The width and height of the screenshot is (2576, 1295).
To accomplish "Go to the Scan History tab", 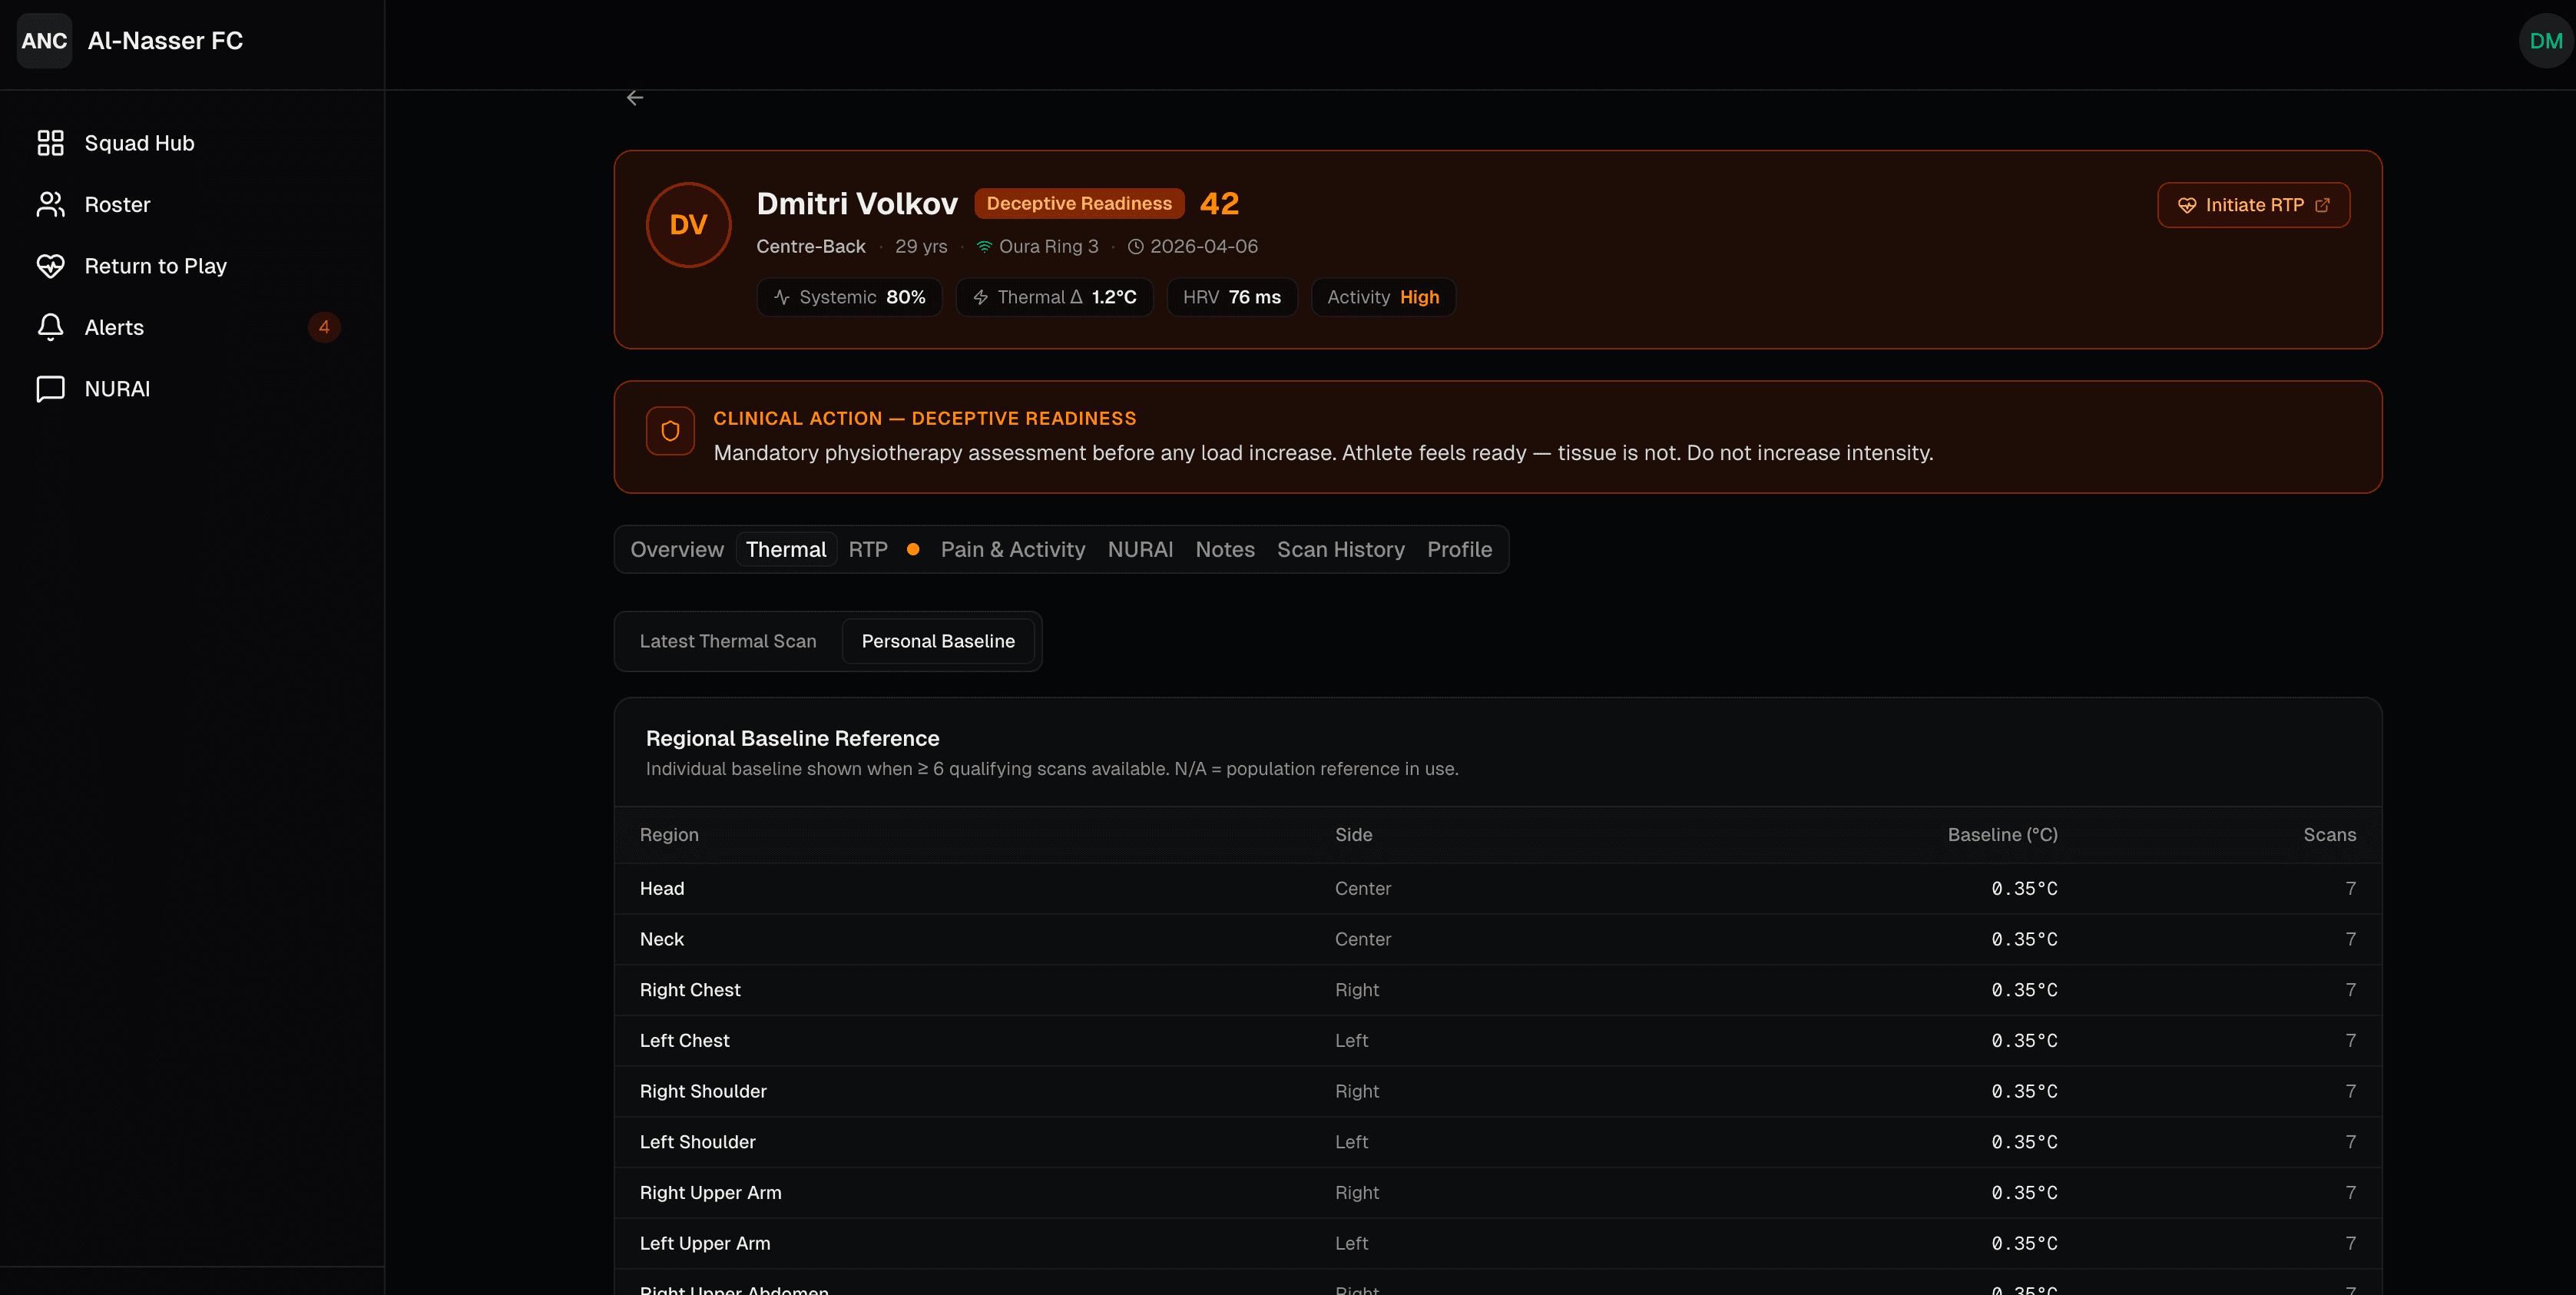I will (x=1340, y=549).
